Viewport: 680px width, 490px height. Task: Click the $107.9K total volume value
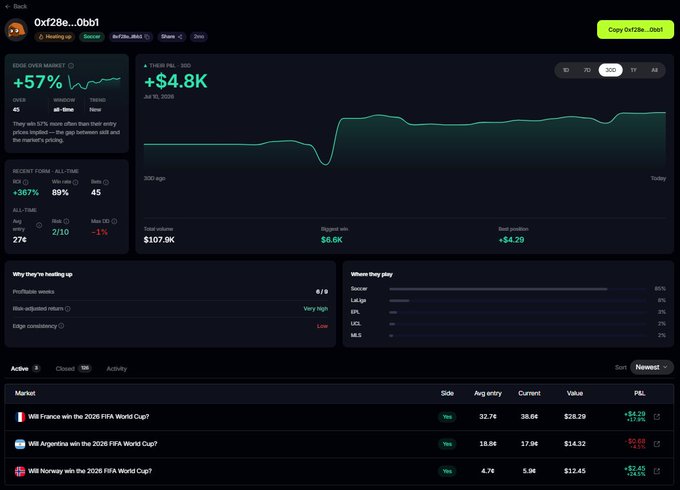coord(159,240)
